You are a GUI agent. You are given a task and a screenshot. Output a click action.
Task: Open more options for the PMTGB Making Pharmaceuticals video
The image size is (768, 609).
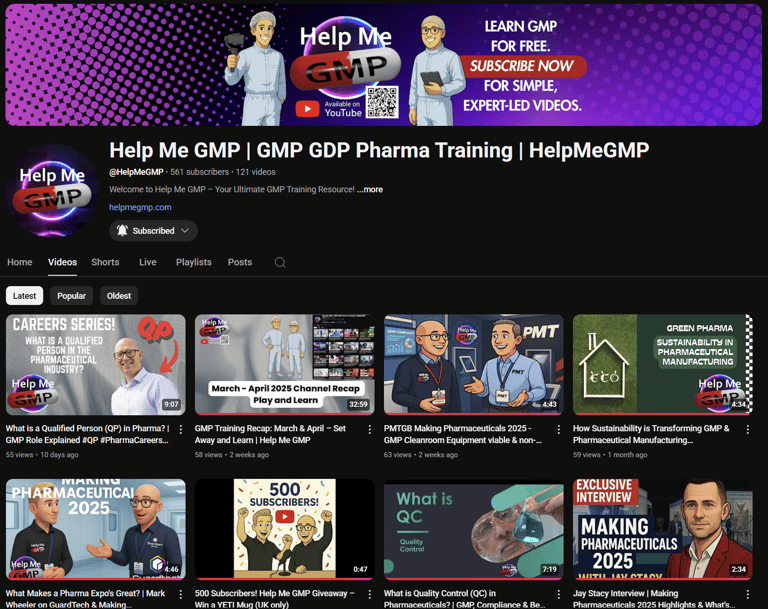click(559, 429)
